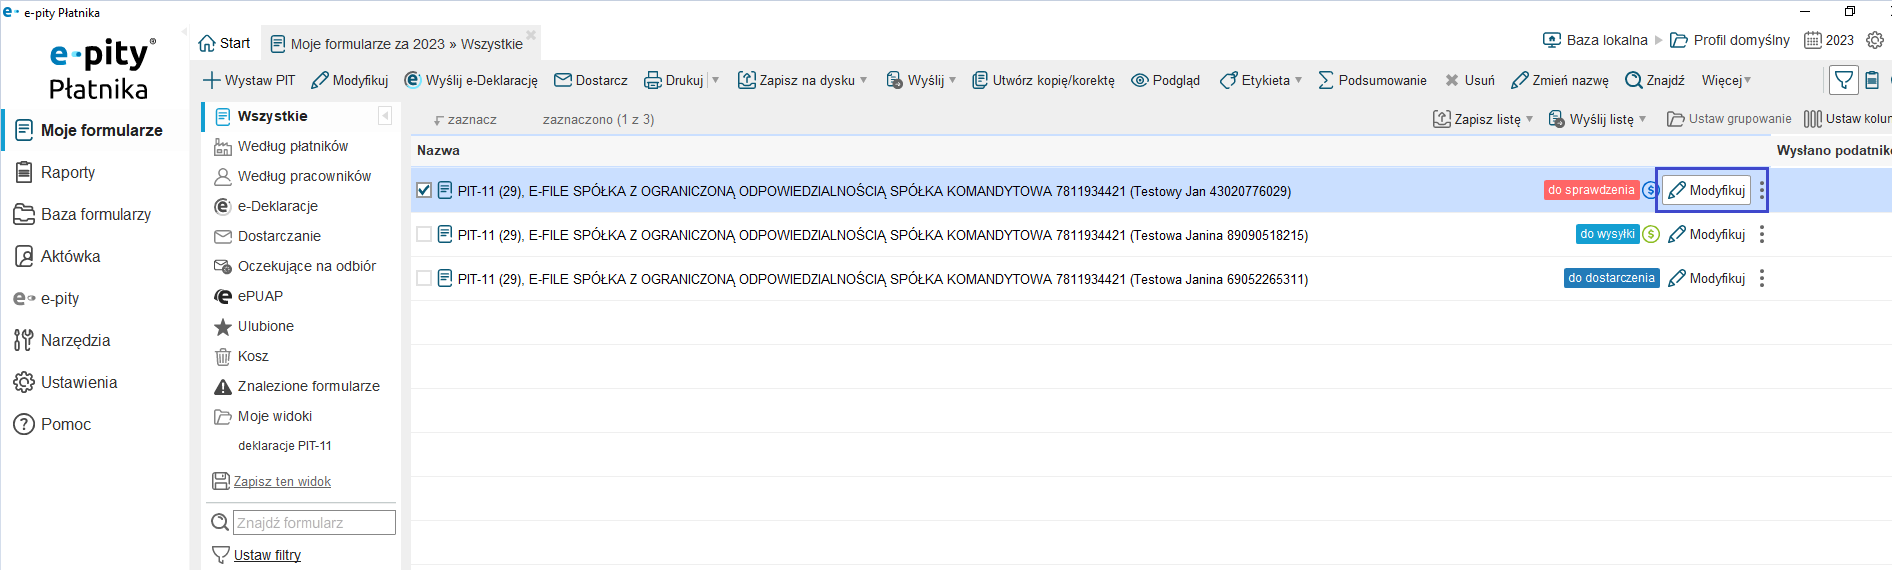Select Według płatników view
The width and height of the screenshot is (1892, 570).
292,146
